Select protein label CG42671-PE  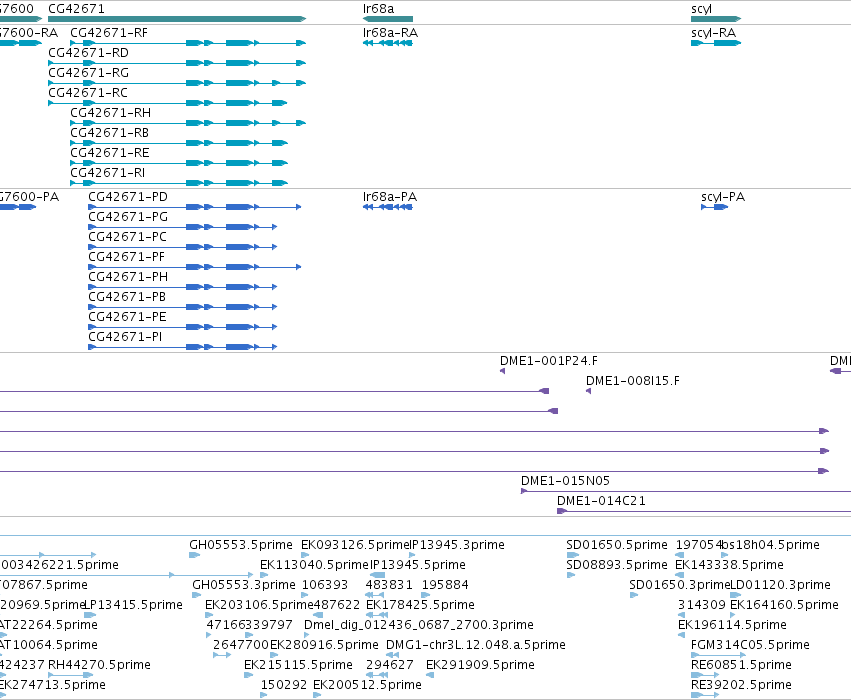tap(127, 317)
